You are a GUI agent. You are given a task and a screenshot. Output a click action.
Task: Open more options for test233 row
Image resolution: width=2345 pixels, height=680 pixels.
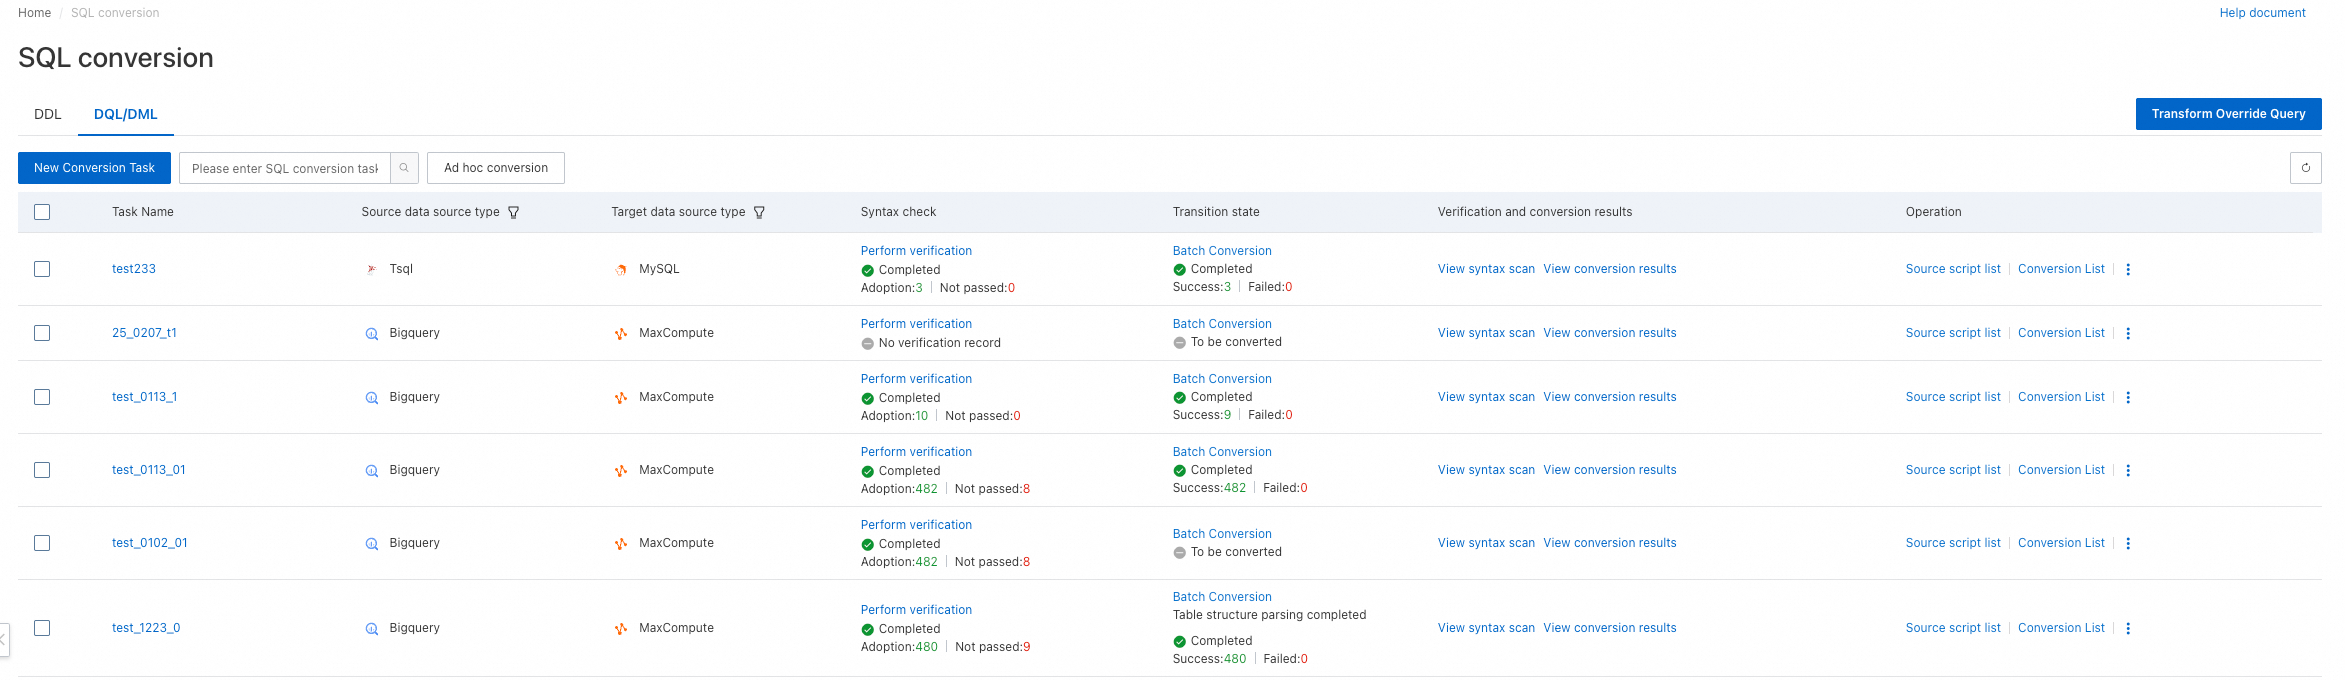click(x=2128, y=269)
